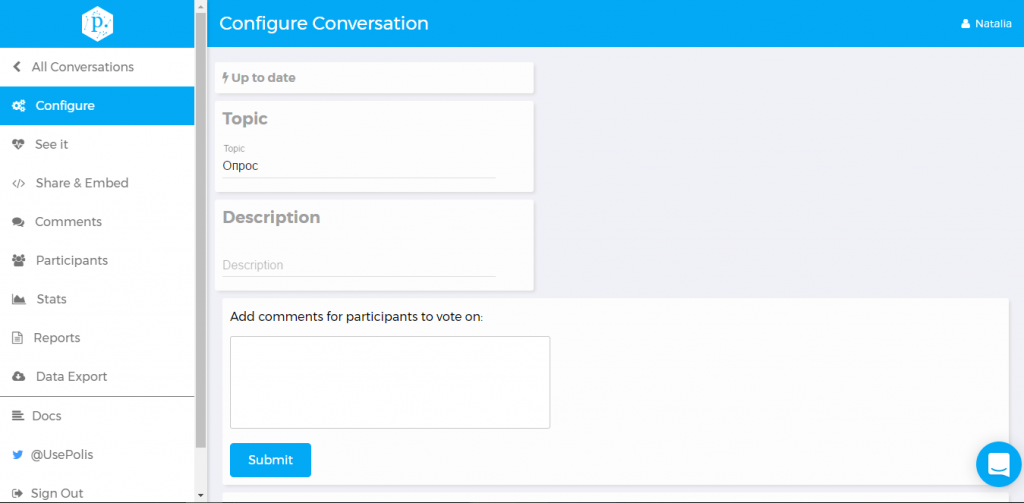Sign Out of the account
Image resolution: width=1024 pixels, height=503 pixels.
coord(57,493)
